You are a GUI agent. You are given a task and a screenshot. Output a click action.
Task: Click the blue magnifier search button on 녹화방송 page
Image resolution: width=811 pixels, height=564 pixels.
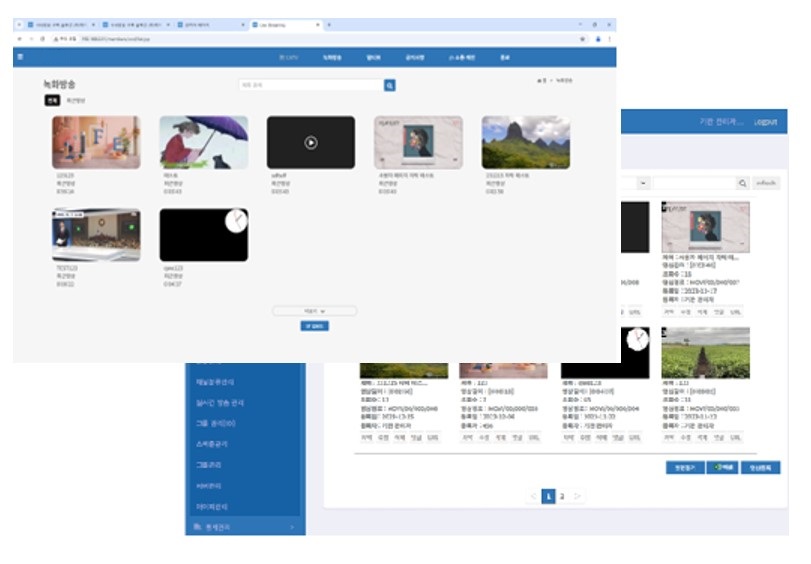tap(389, 85)
